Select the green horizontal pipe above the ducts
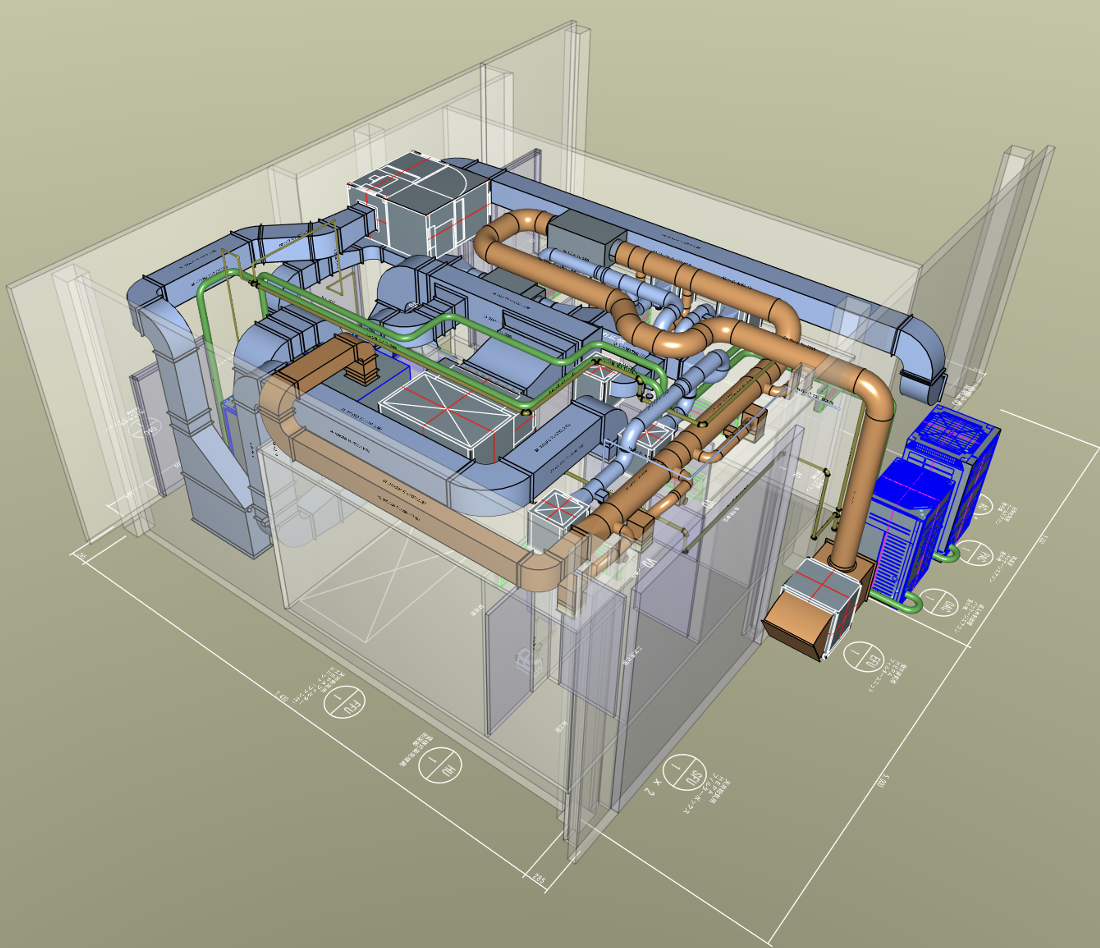 point(420,329)
